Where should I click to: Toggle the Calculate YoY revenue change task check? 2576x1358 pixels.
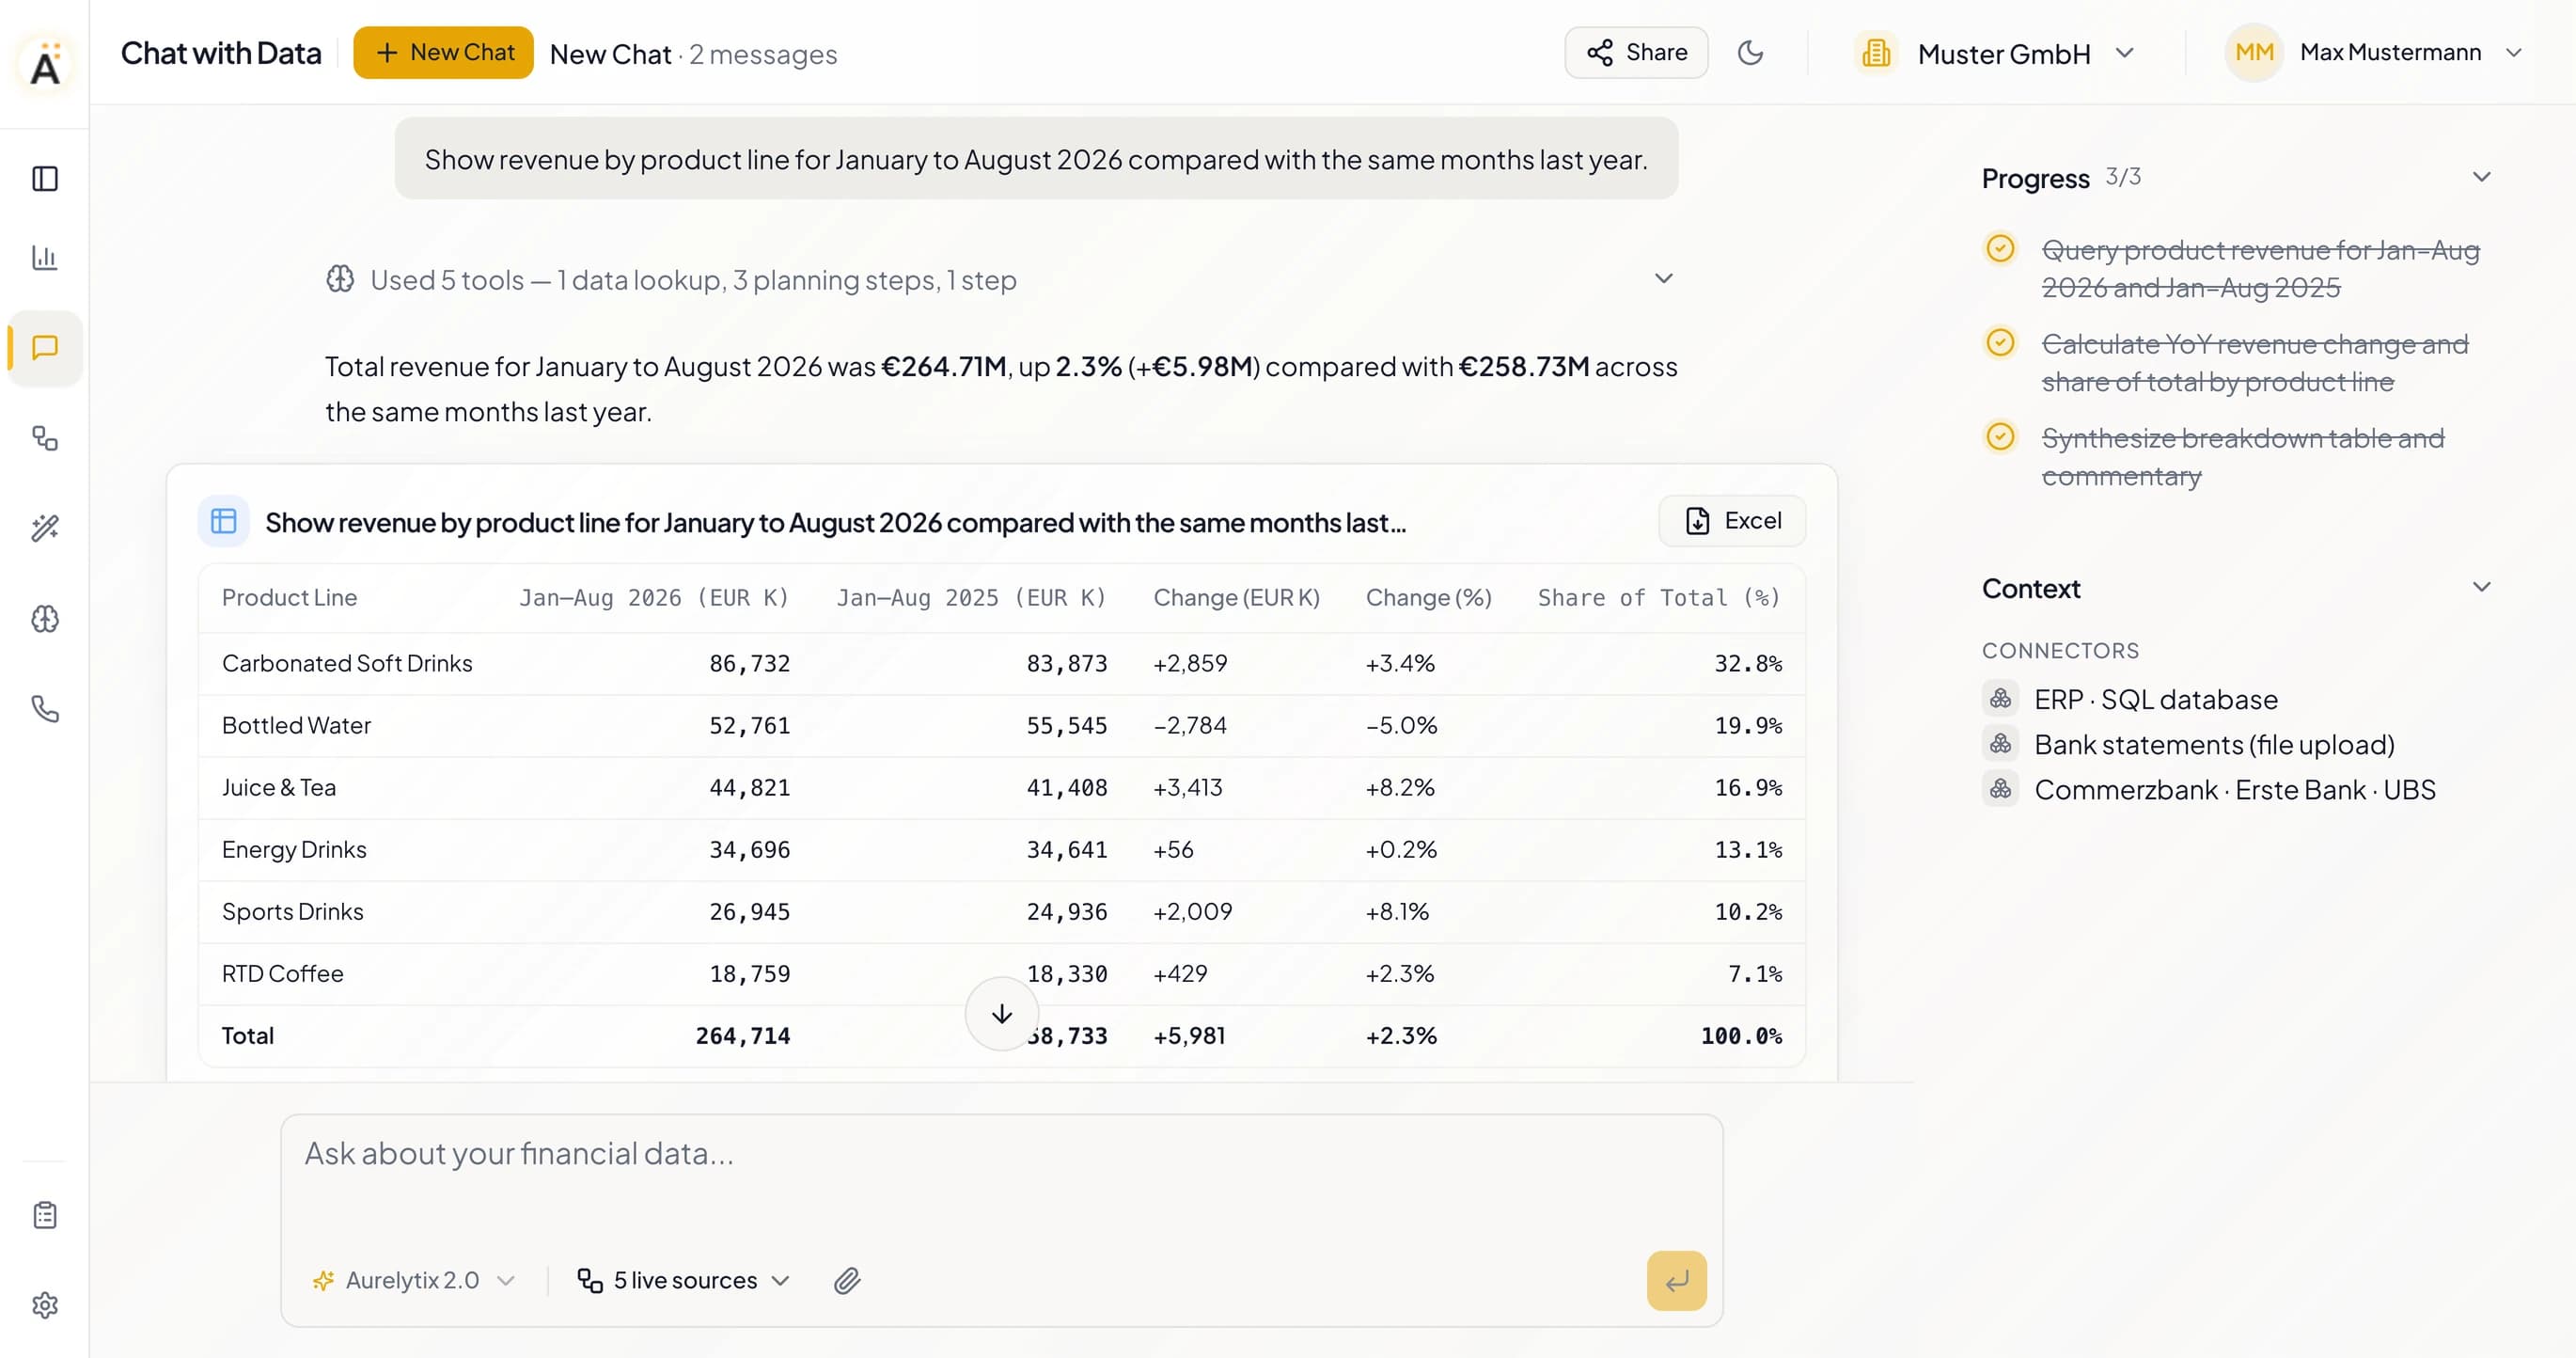[2000, 343]
